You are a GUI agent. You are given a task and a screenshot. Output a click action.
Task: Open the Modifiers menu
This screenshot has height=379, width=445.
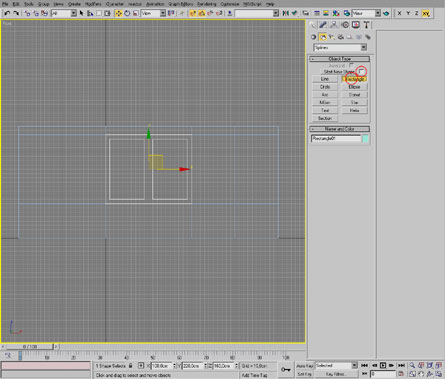93,4
